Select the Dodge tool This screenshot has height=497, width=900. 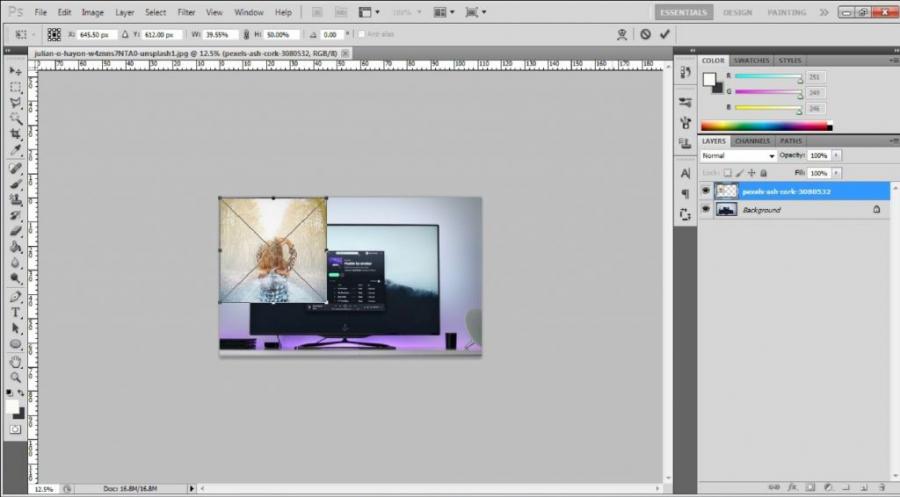(15, 279)
